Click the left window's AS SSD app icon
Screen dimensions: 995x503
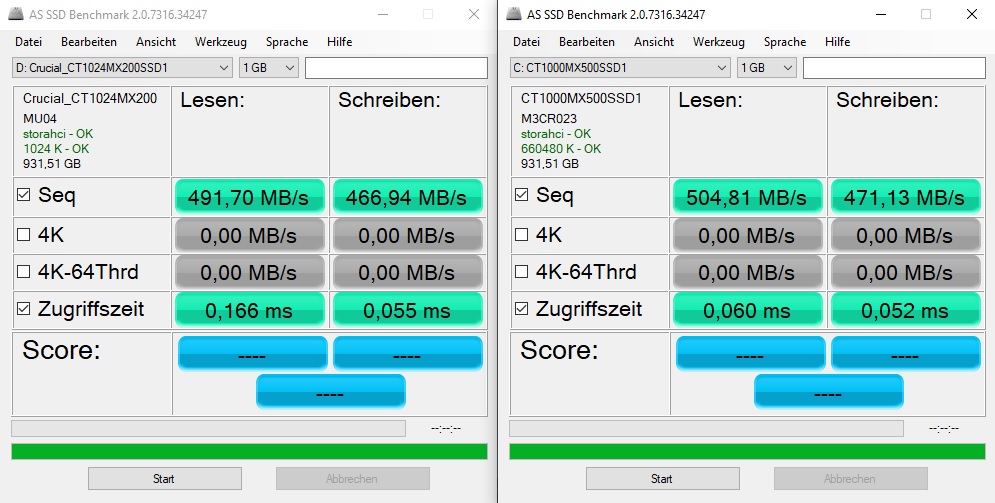[x=16, y=14]
